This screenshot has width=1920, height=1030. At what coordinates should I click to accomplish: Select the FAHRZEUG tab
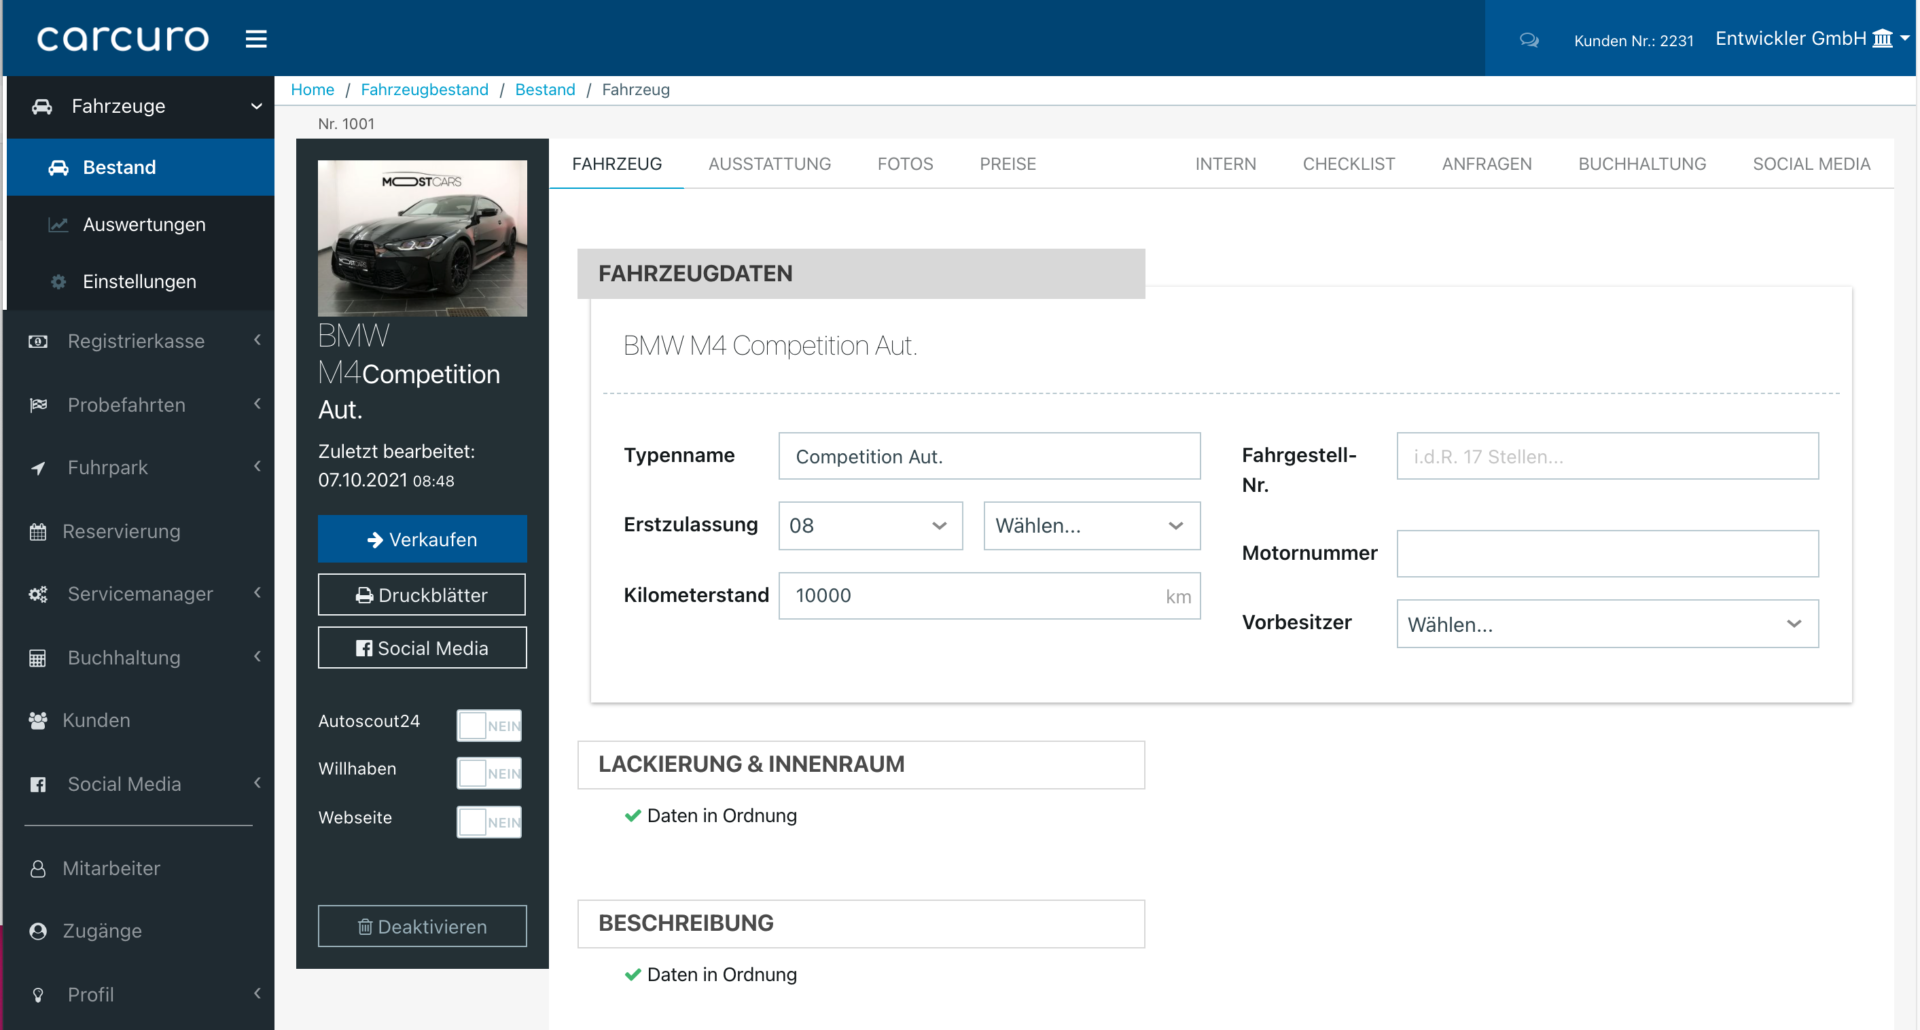[x=616, y=164]
